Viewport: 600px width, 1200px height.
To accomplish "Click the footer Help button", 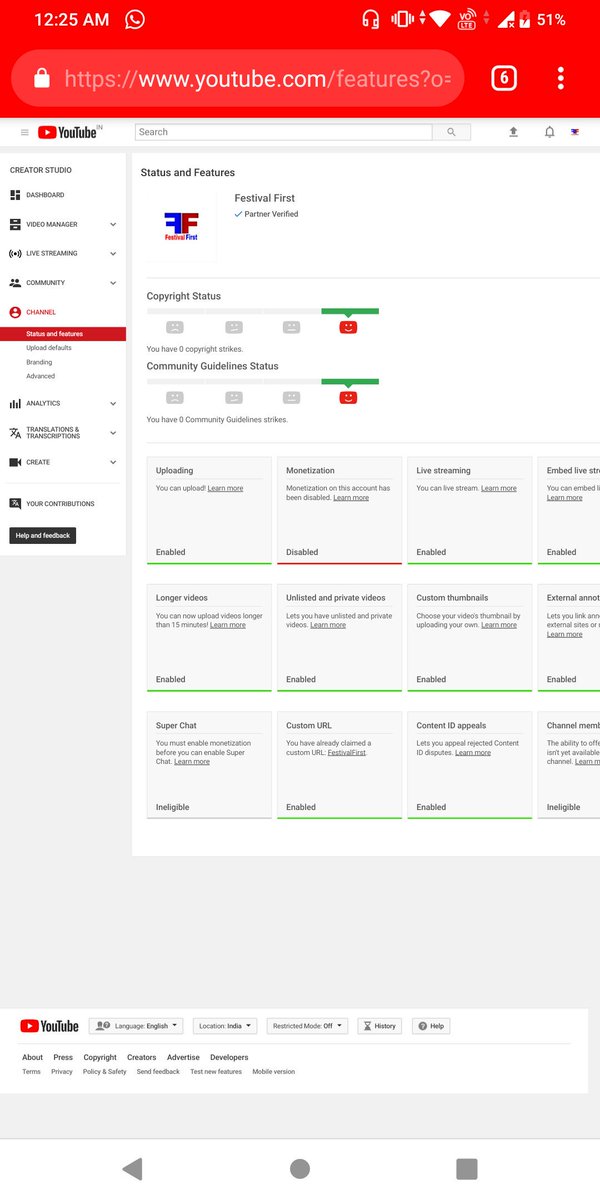I will click(431, 1026).
